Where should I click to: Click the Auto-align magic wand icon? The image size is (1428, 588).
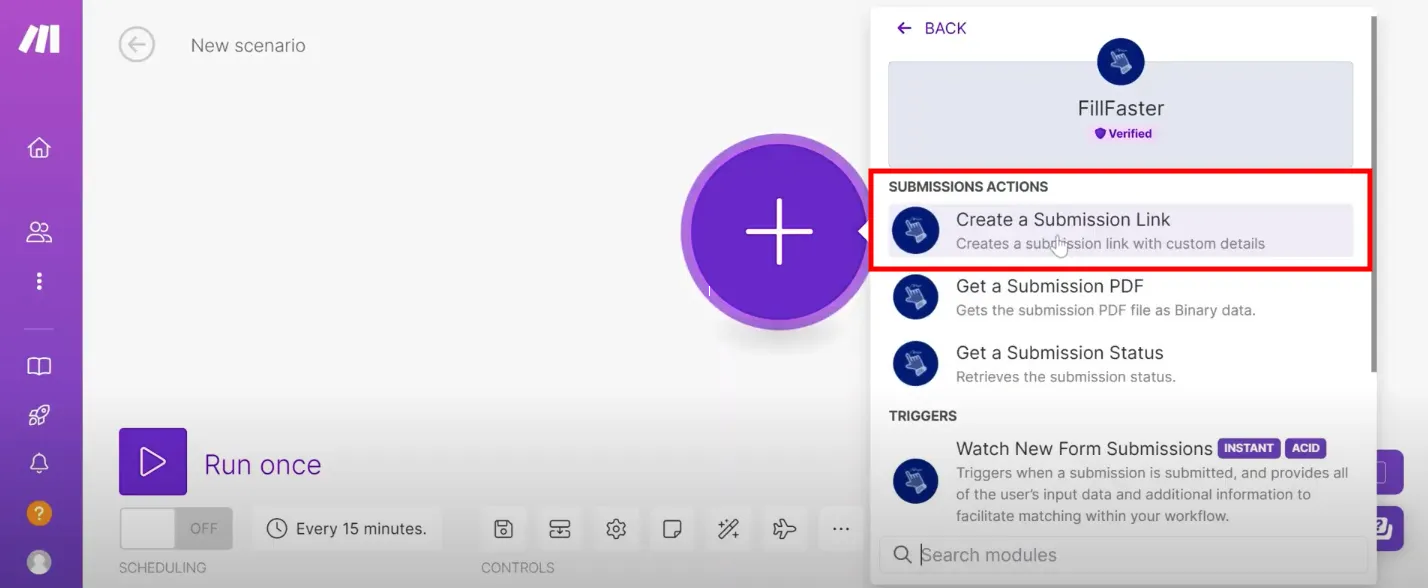(x=728, y=529)
